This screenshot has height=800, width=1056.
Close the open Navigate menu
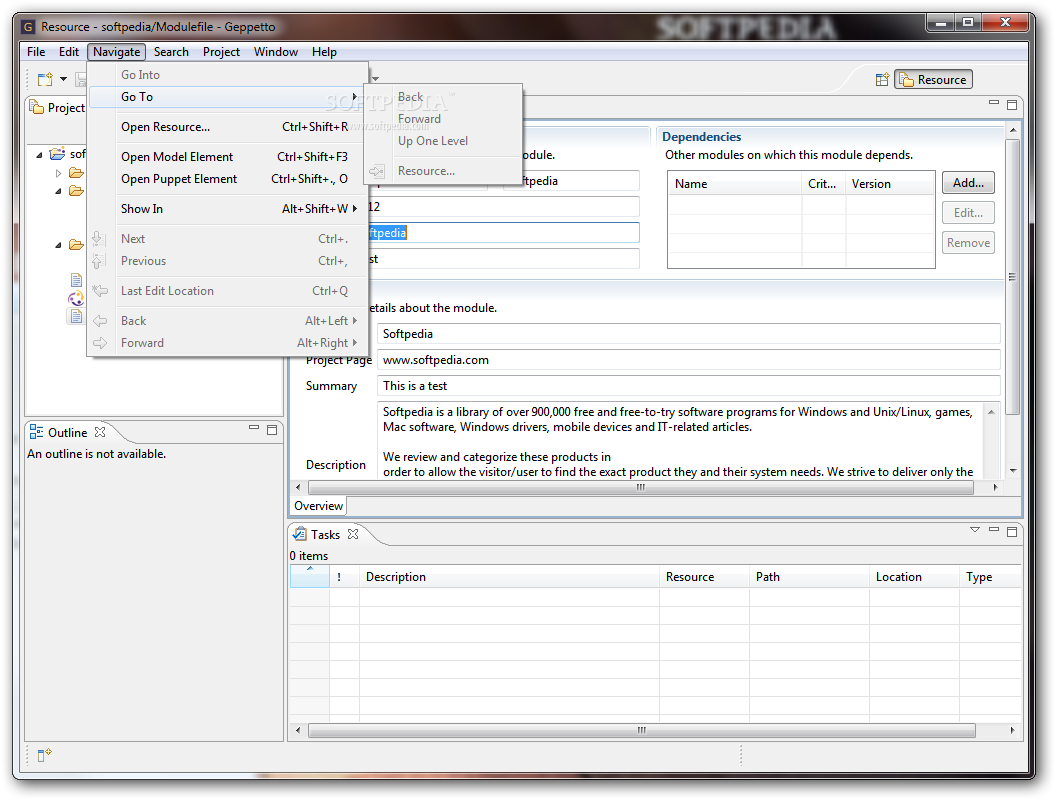(x=117, y=52)
